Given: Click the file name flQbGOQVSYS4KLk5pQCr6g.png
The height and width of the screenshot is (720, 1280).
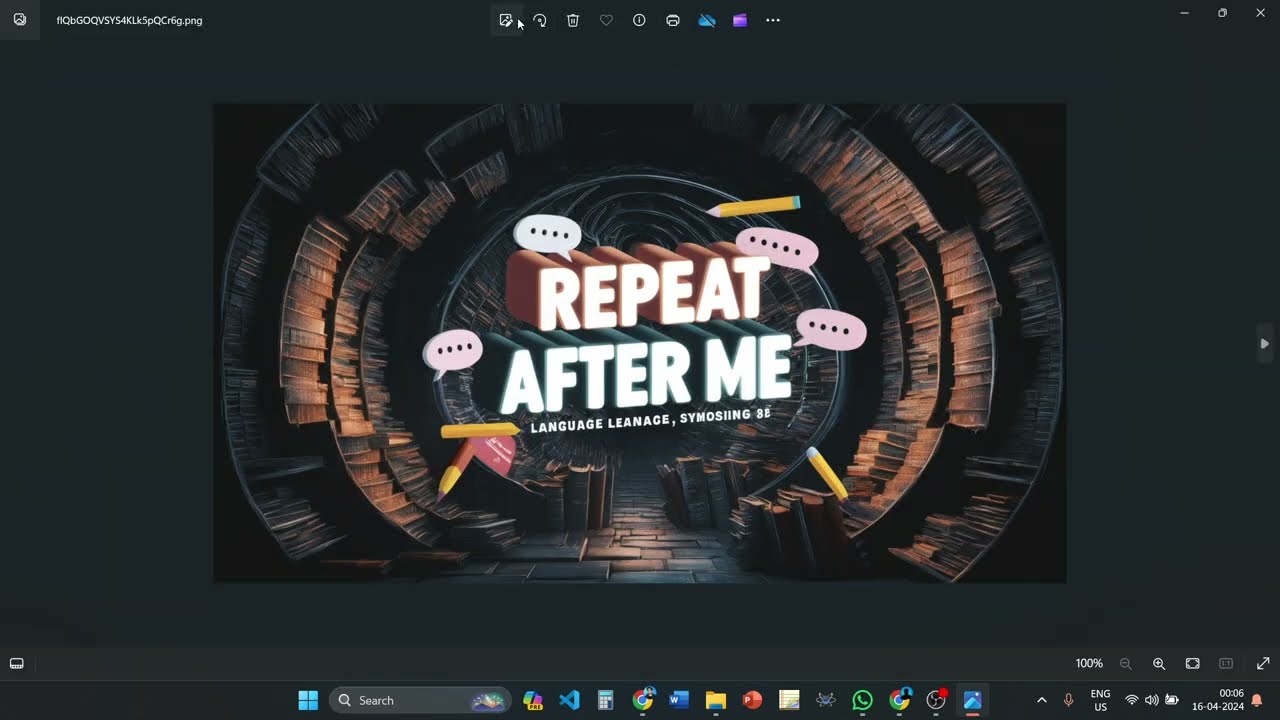Looking at the screenshot, I should [x=129, y=20].
